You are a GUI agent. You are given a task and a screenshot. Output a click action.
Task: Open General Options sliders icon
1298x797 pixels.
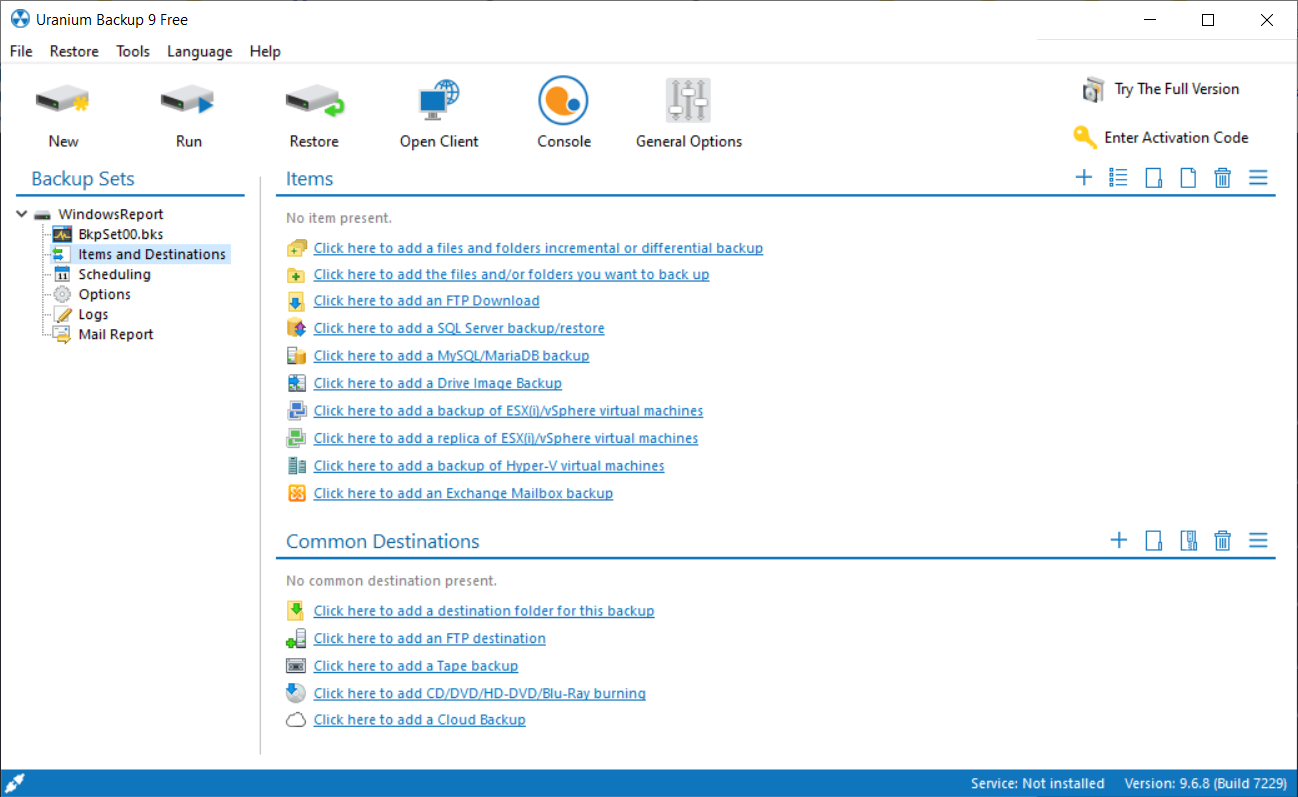click(x=688, y=102)
